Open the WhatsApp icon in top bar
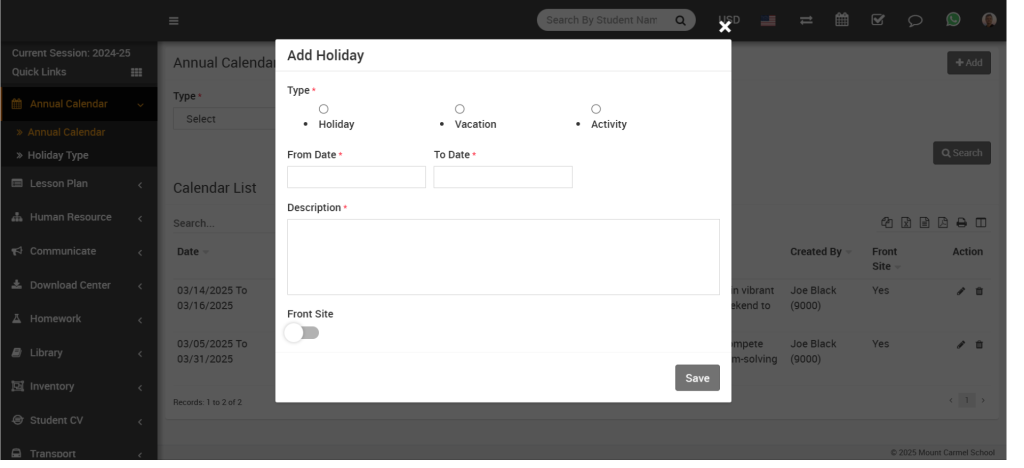The height and width of the screenshot is (468, 1024). (953, 19)
